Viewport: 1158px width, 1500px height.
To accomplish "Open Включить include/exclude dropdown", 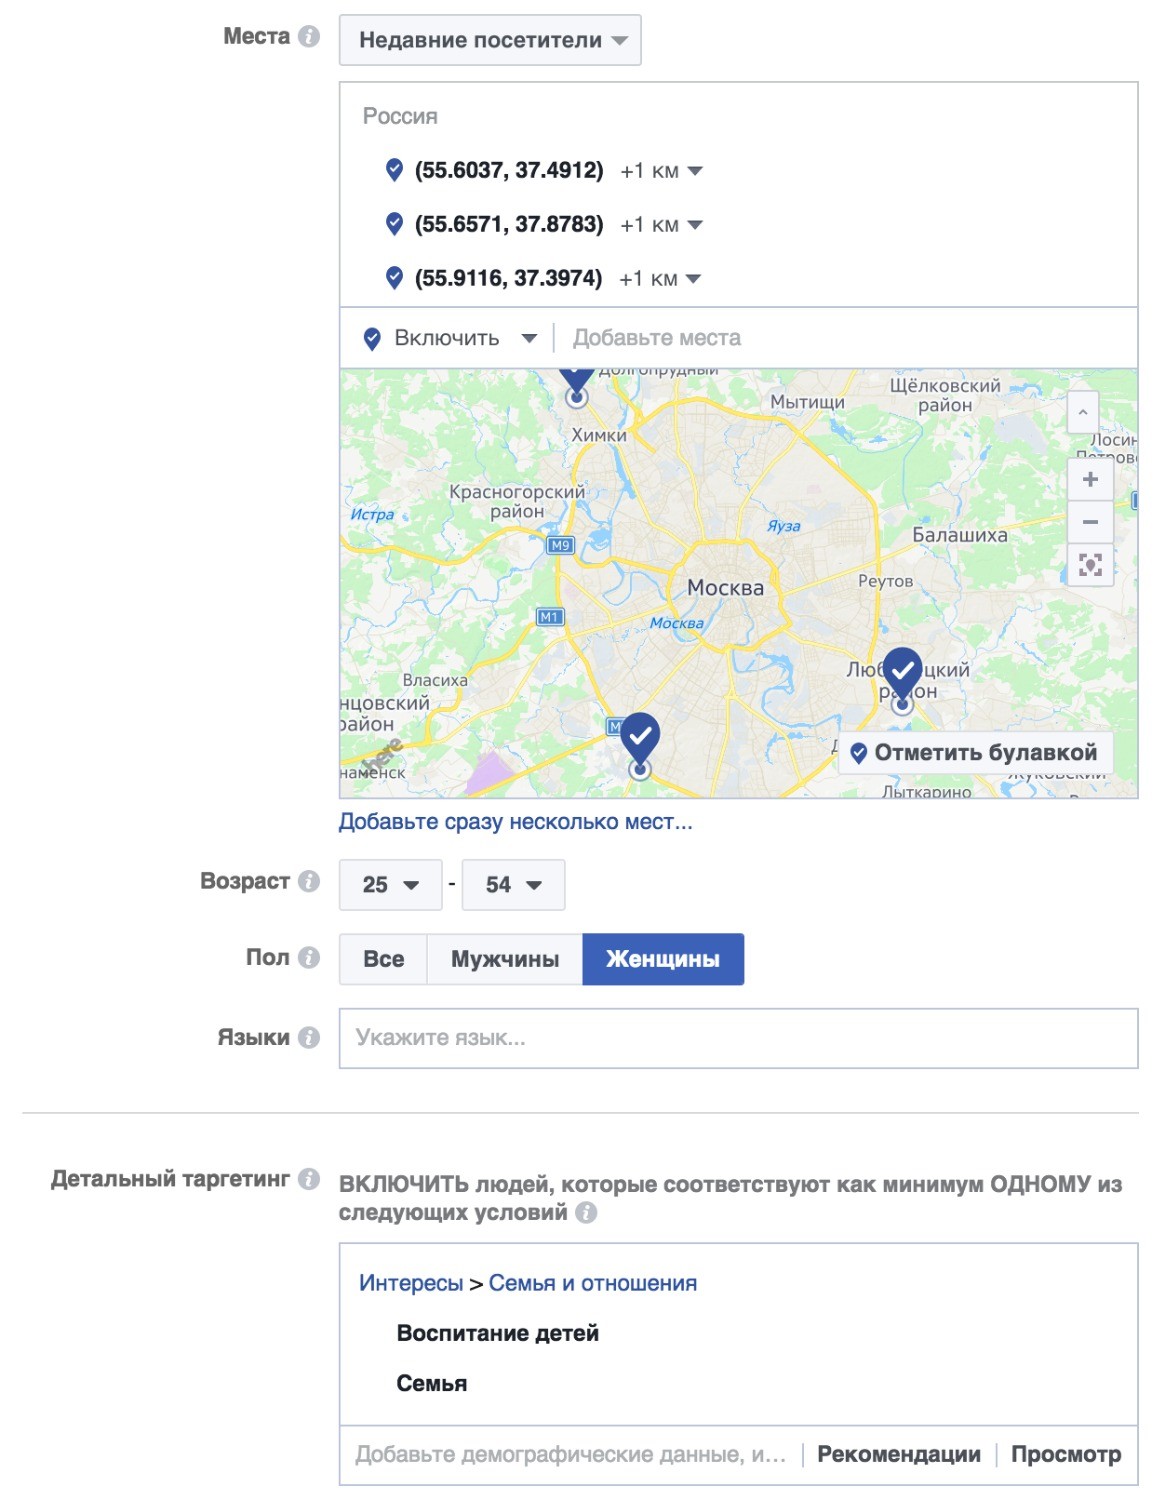I will point(450,338).
